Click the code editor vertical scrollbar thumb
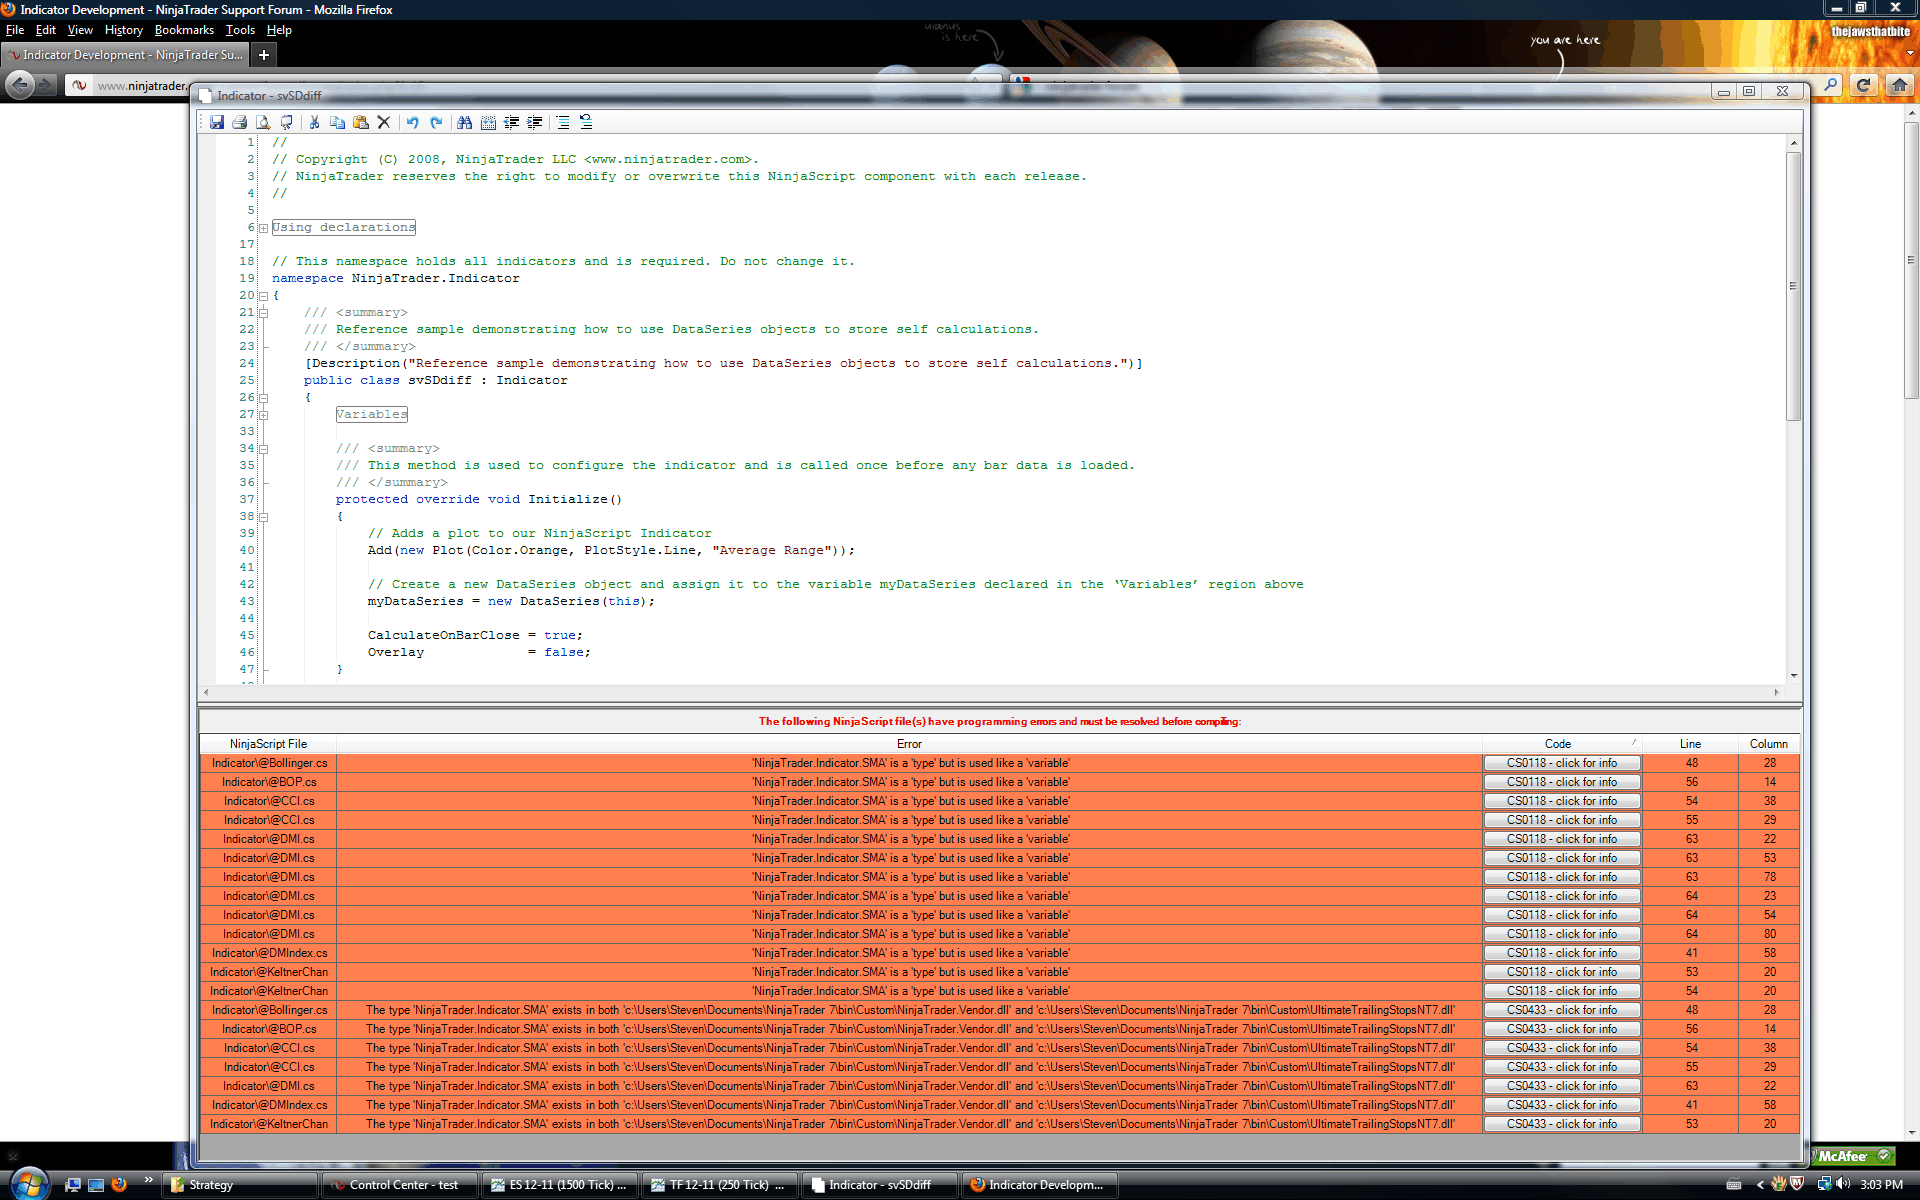1920x1200 pixels. click(1793, 285)
